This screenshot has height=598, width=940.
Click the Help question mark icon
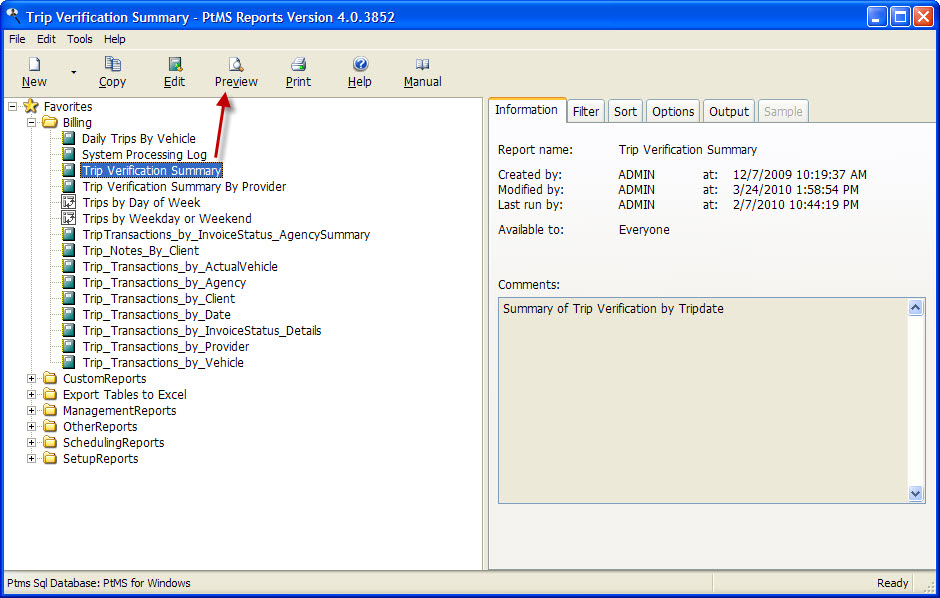pyautogui.click(x=360, y=64)
